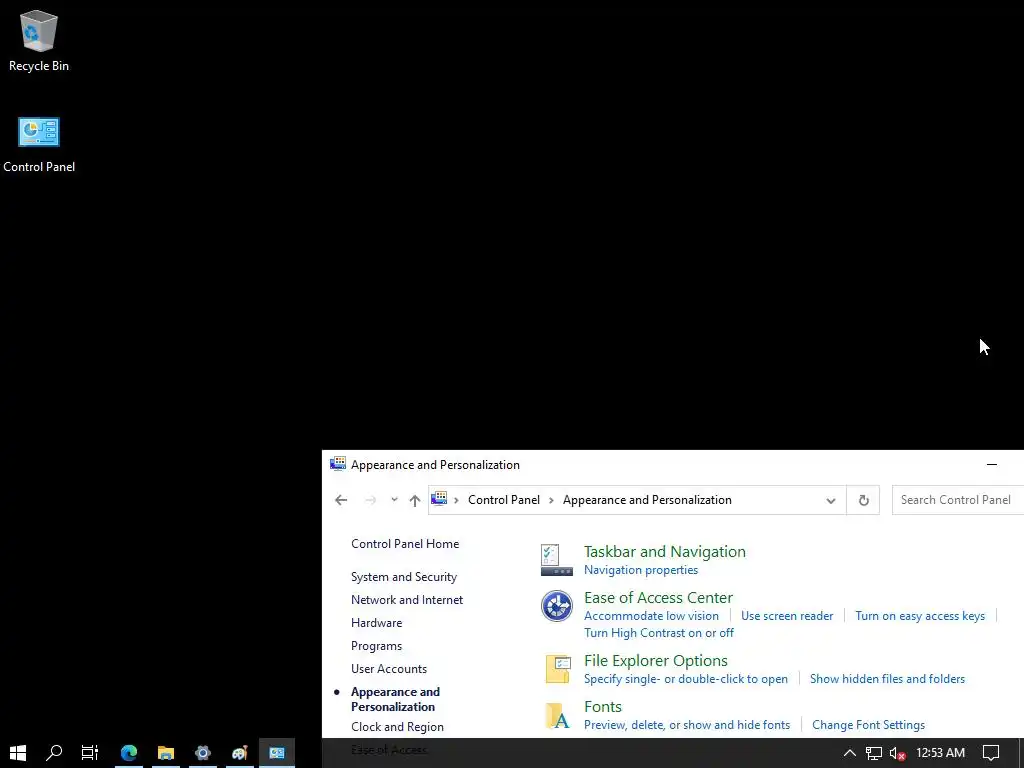Open the Programs category
Screen dimensions: 1024x768
pyautogui.click(x=376, y=645)
